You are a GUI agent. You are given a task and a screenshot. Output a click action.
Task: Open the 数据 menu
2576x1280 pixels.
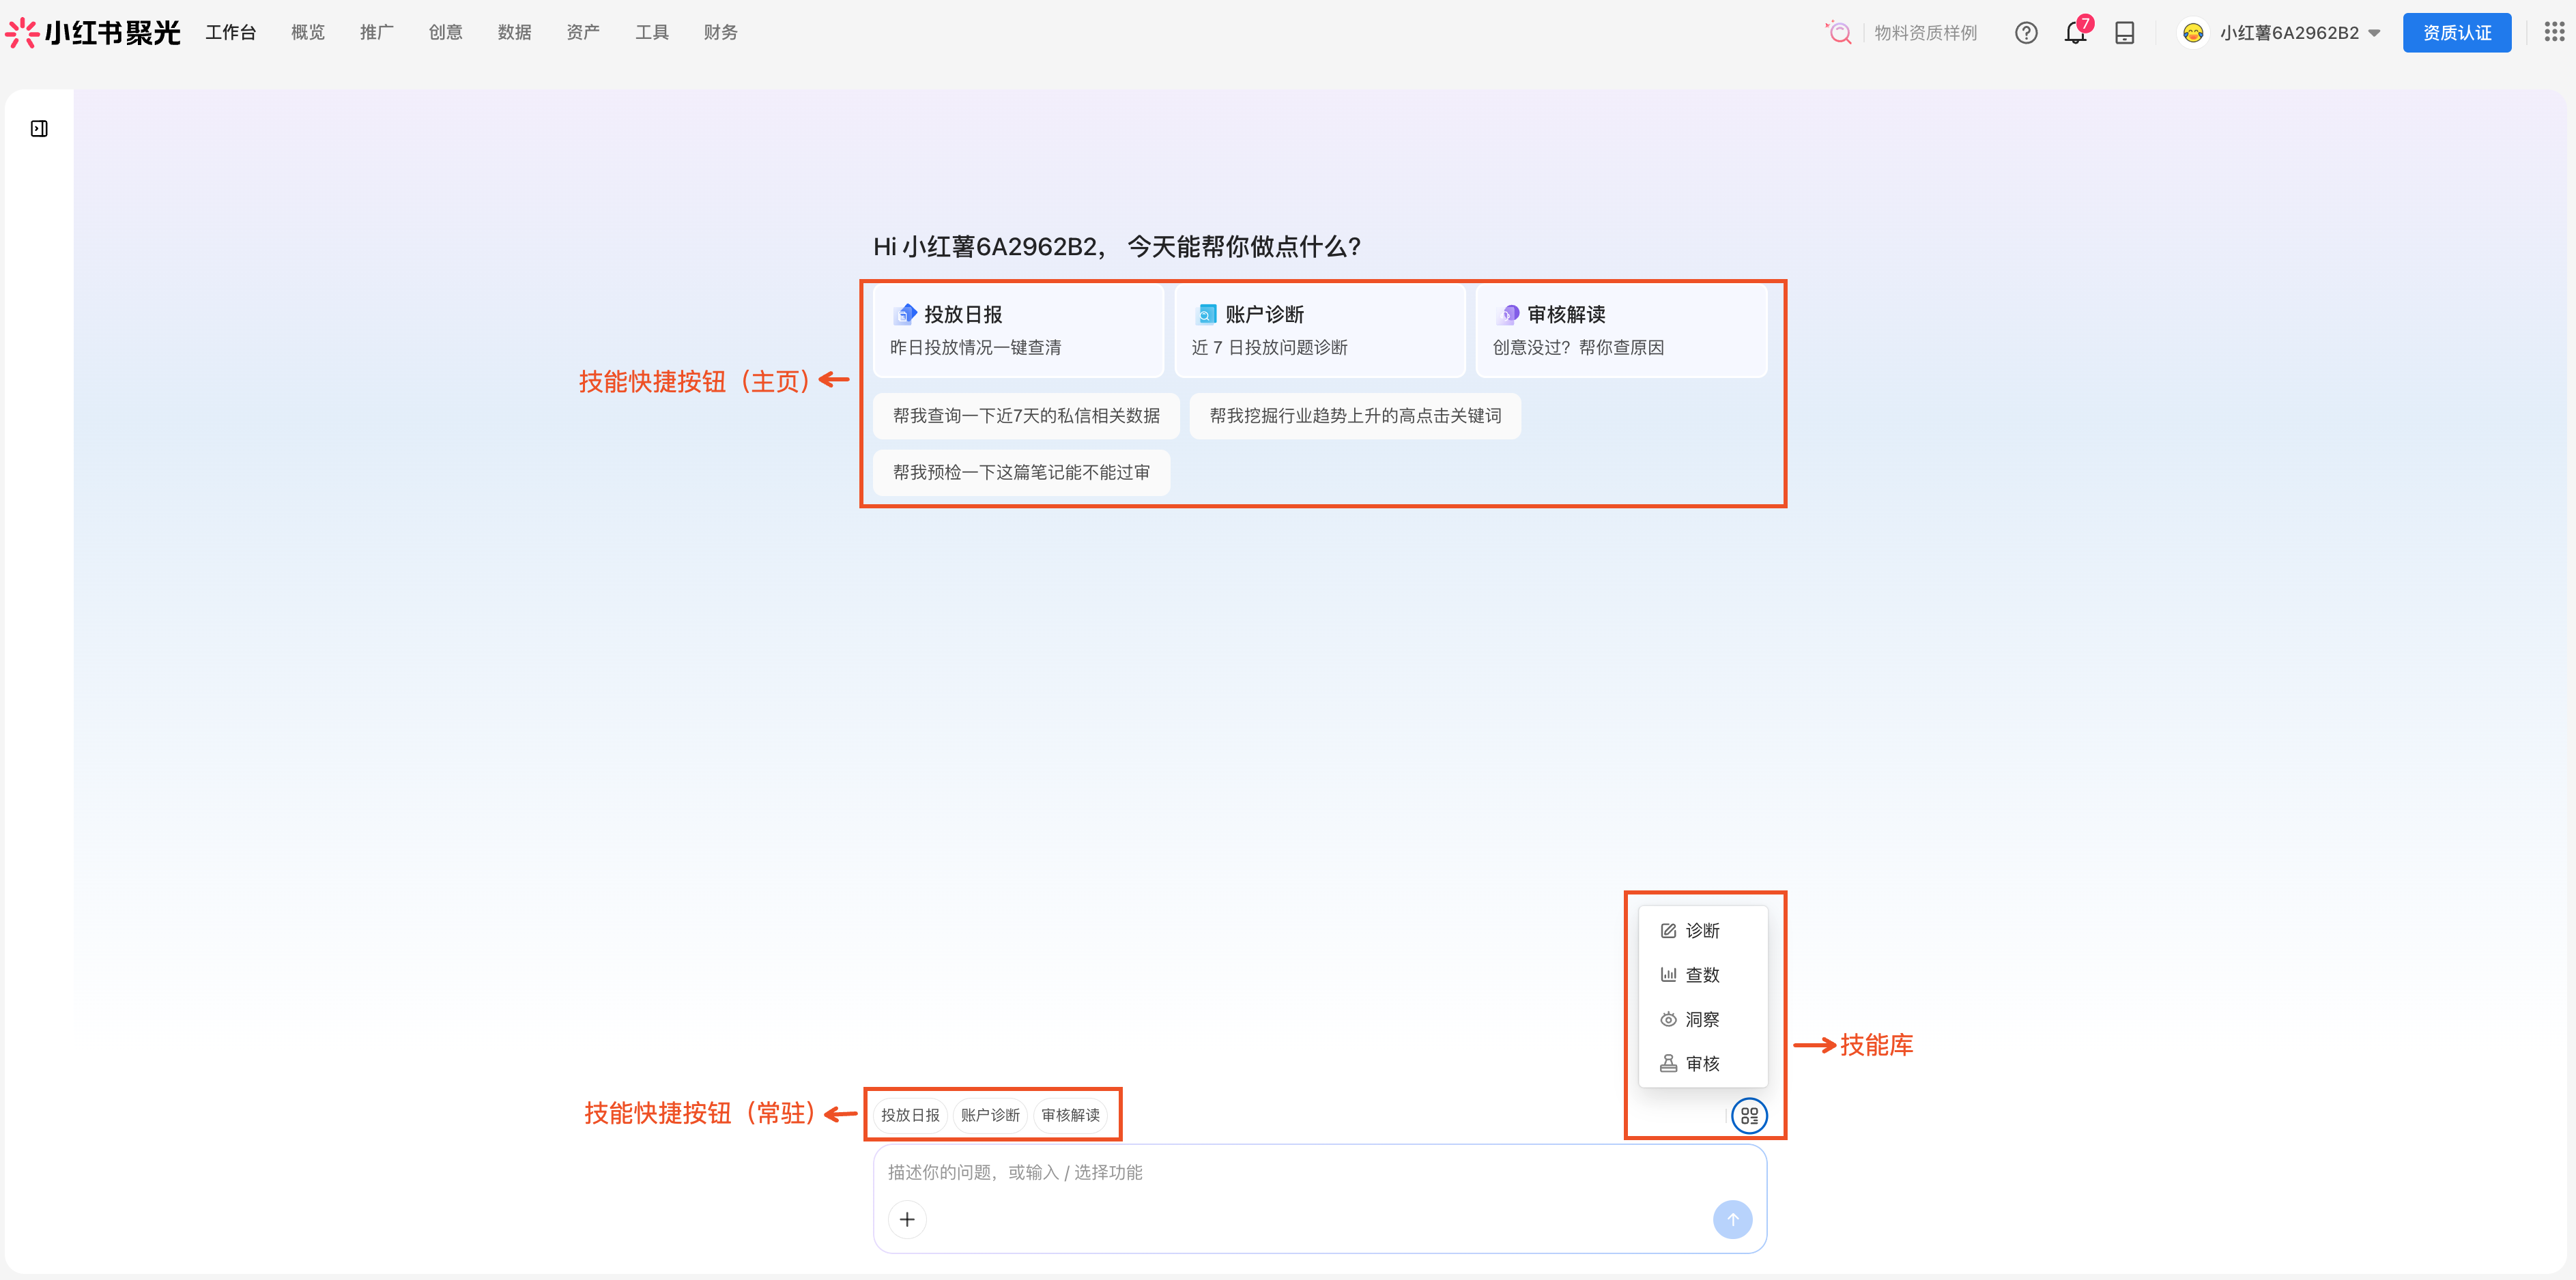click(x=515, y=33)
